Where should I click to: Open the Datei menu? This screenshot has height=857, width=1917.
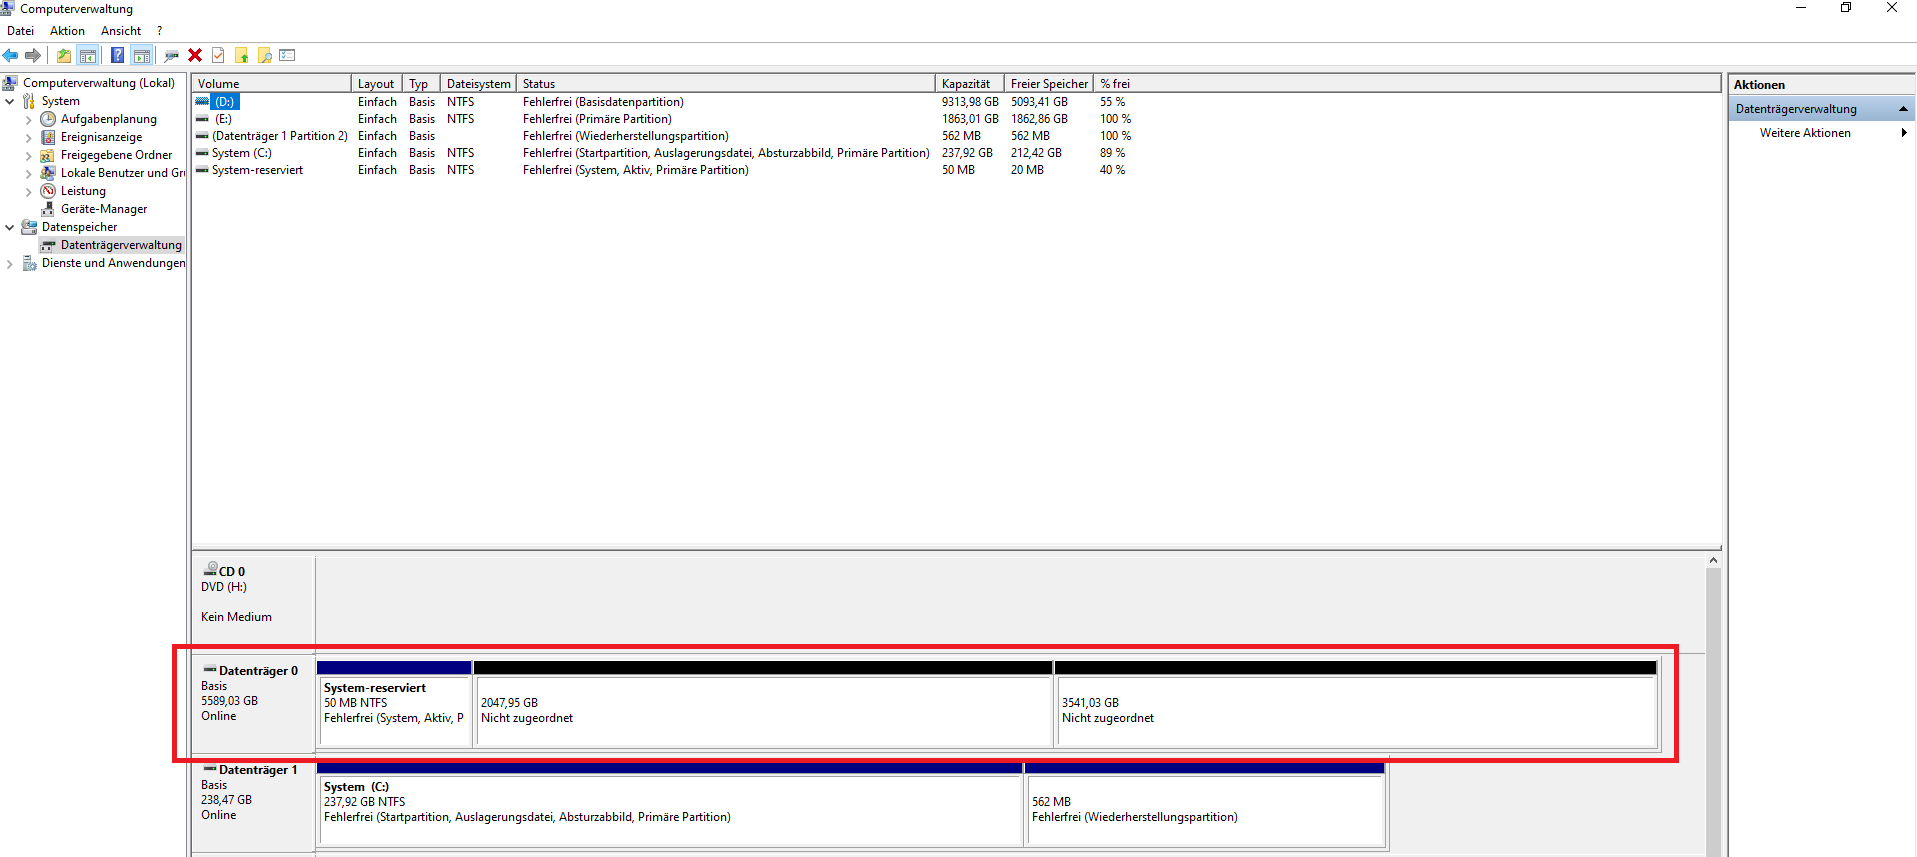[x=20, y=31]
